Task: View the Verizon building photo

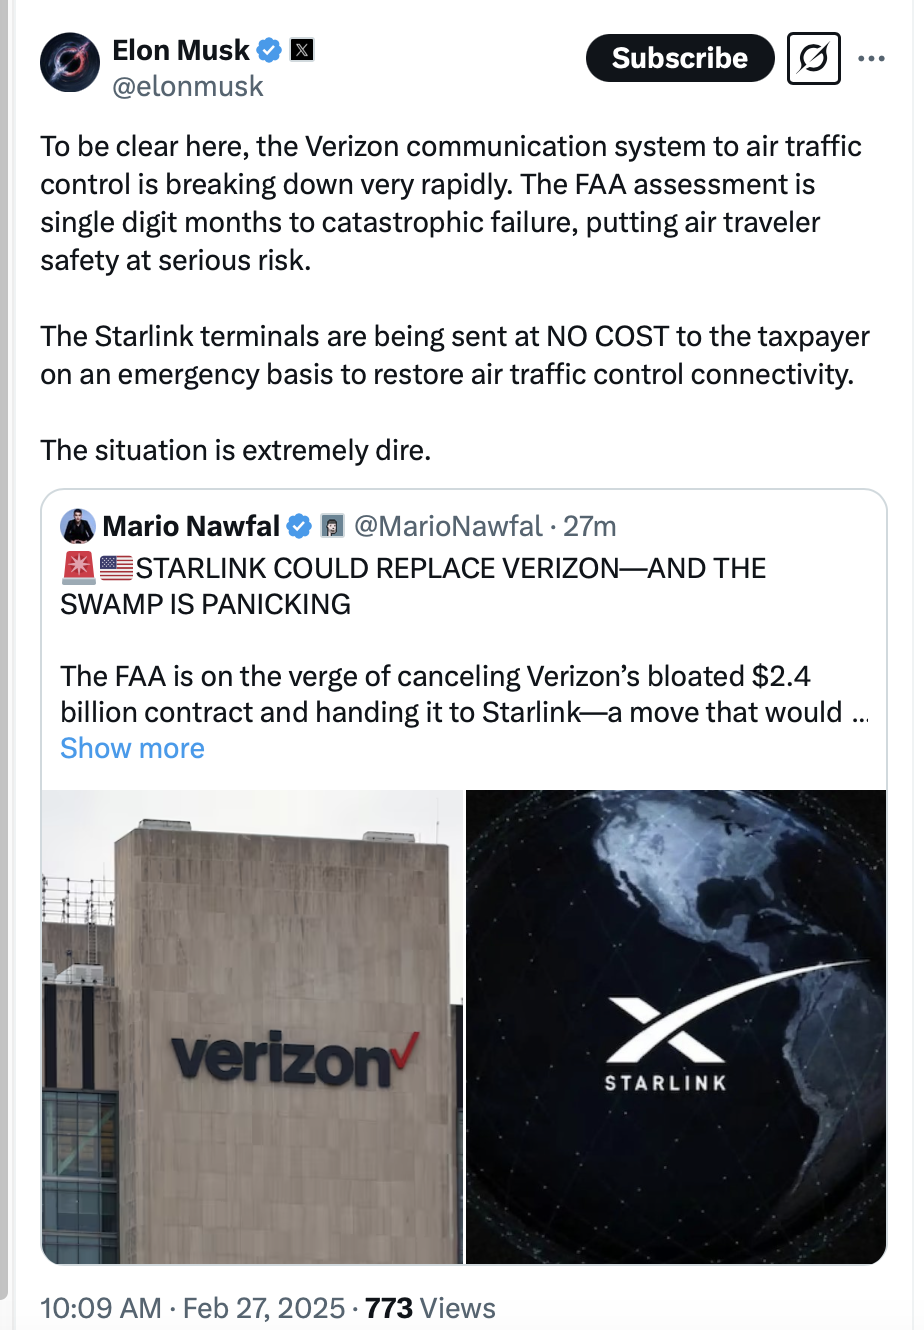Action: (x=250, y=1025)
